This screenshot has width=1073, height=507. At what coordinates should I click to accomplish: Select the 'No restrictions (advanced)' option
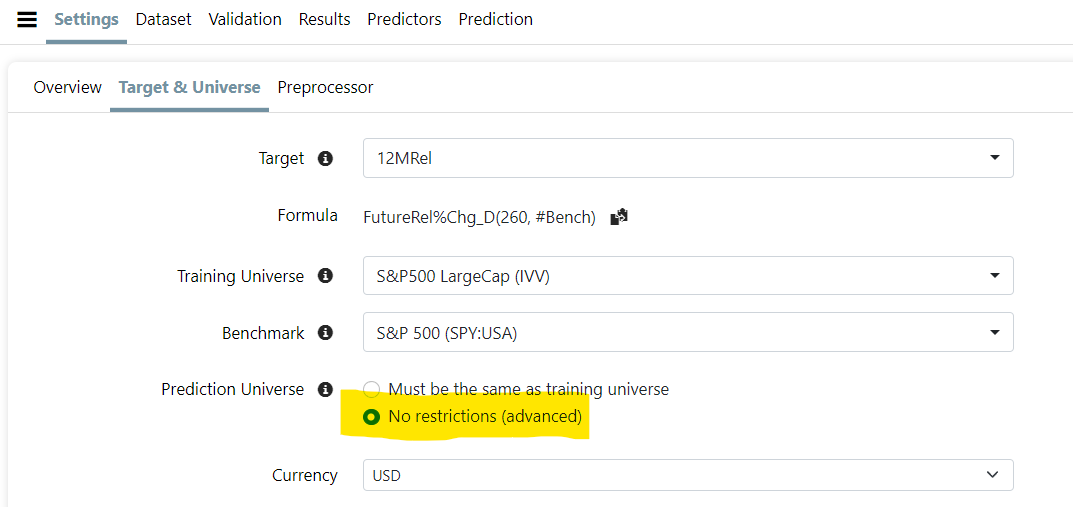pos(372,416)
